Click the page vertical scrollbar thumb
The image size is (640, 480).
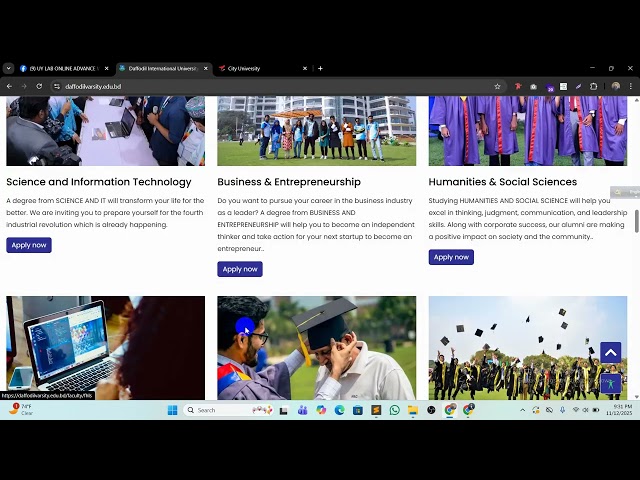[636, 221]
